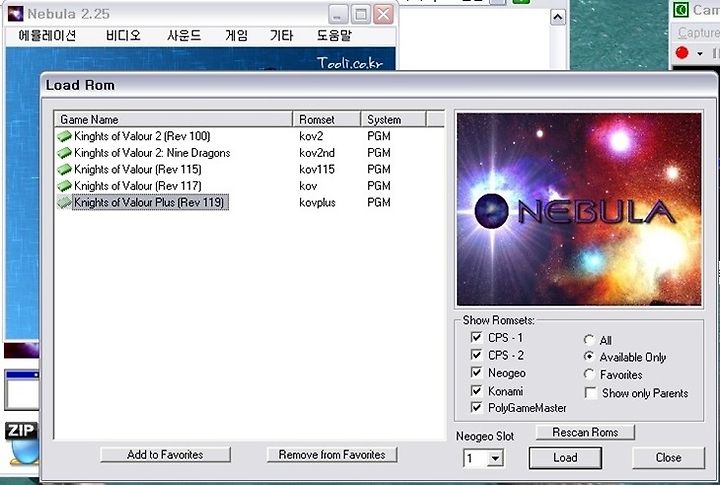Click the red record button in the capture window
Image resolution: width=720 pixels, height=485 pixels.
click(x=682, y=53)
